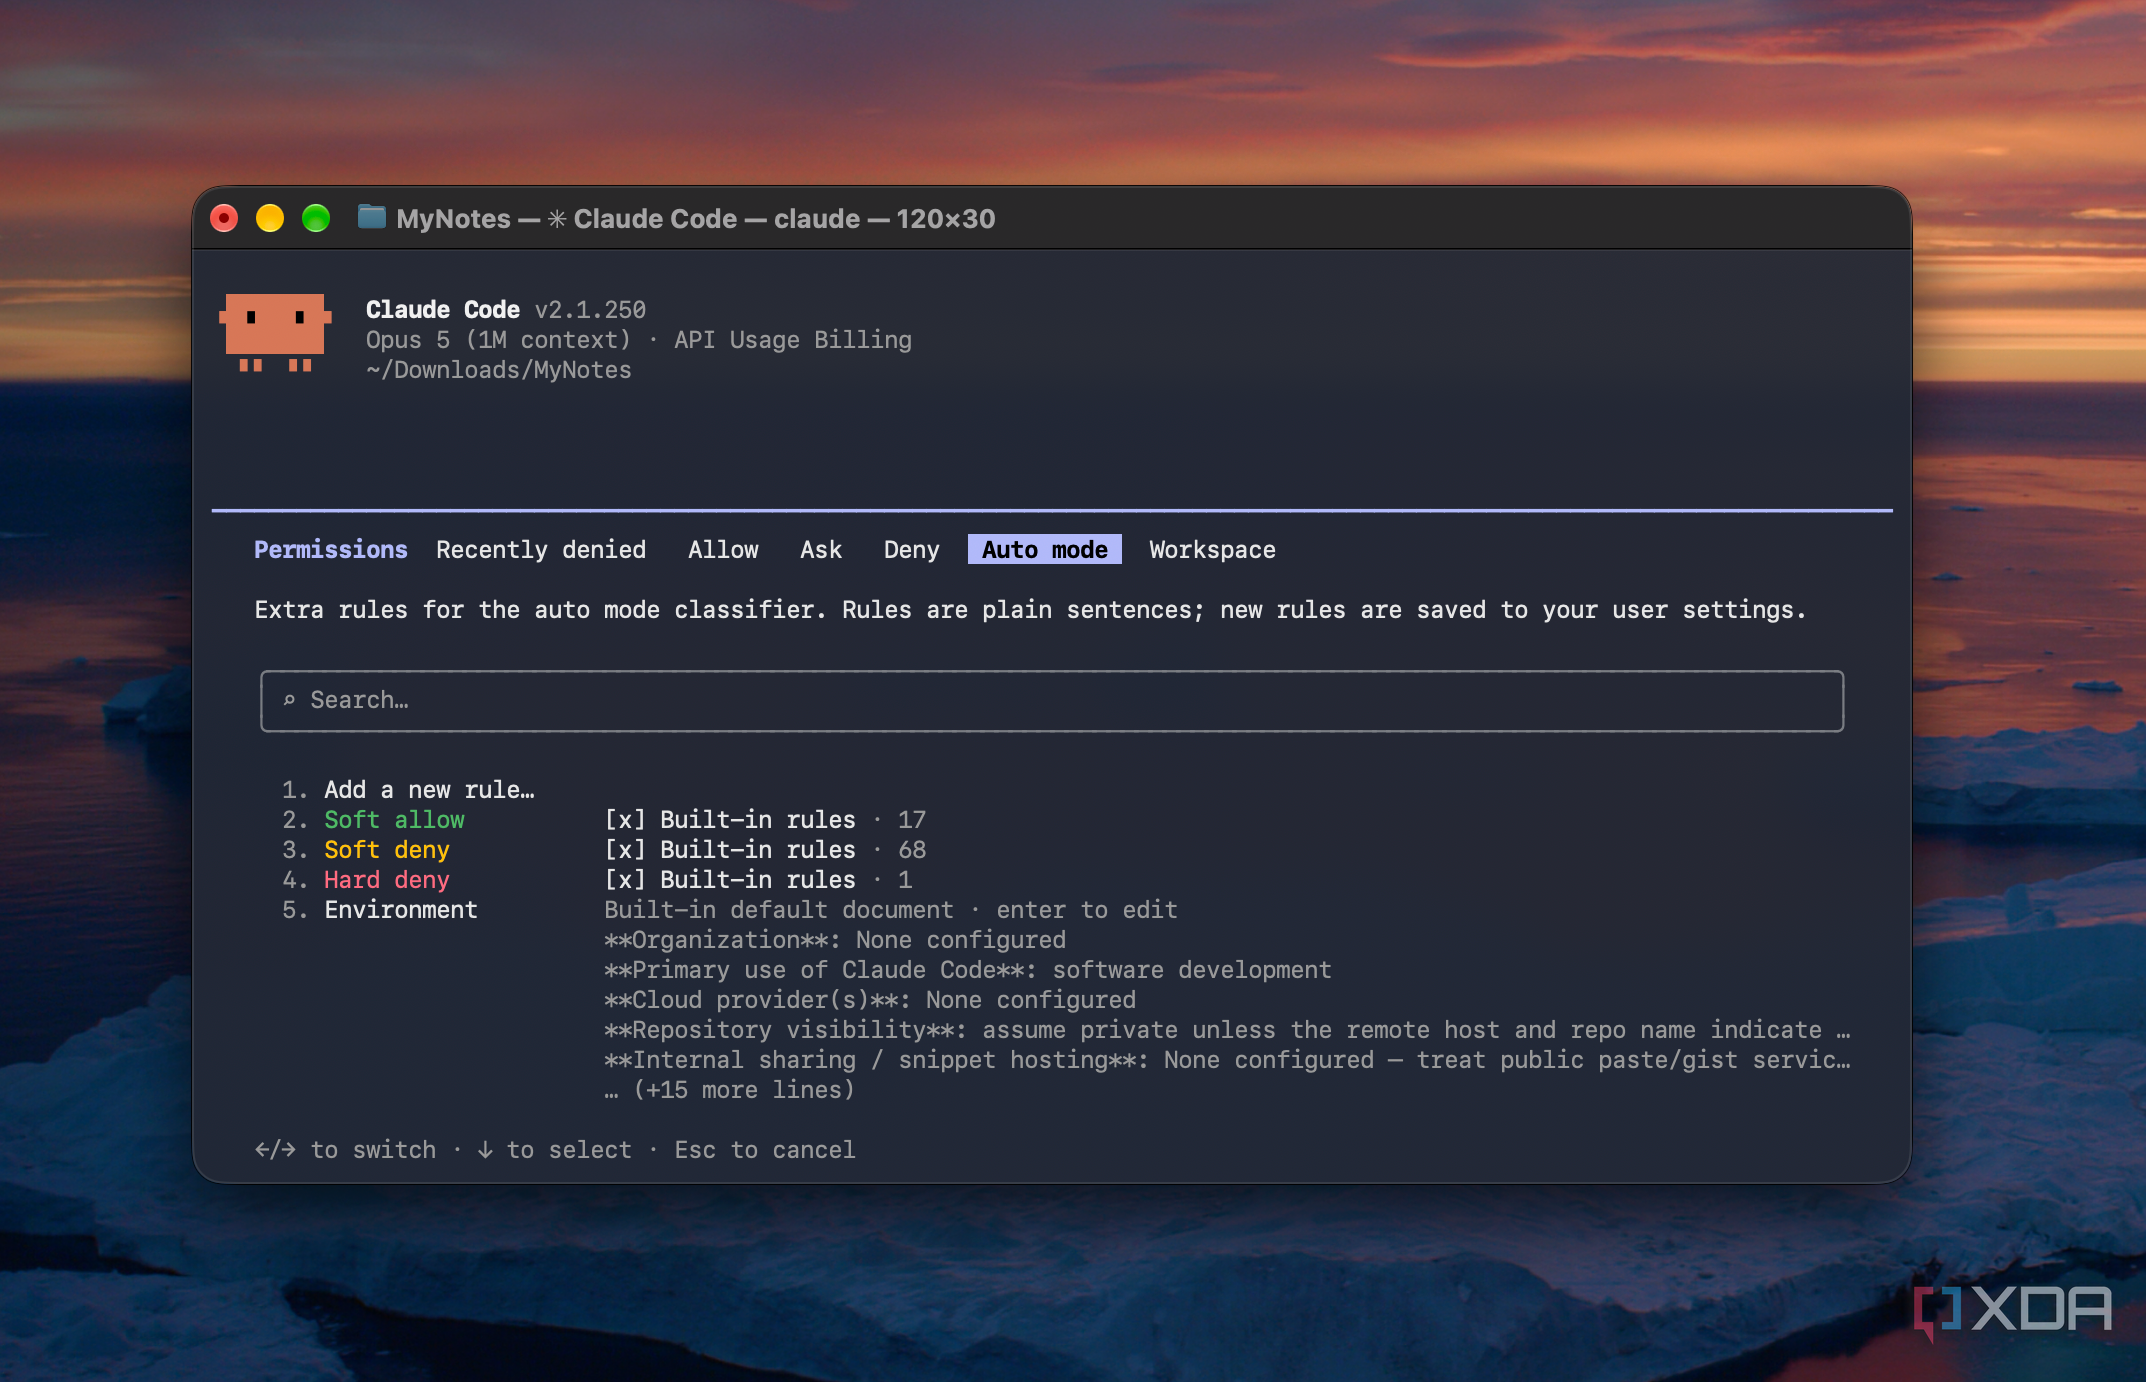Click the ~/Downloads/MyNotes path
Image resolution: width=2146 pixels, height=1382 pixels.
[498, 370]
